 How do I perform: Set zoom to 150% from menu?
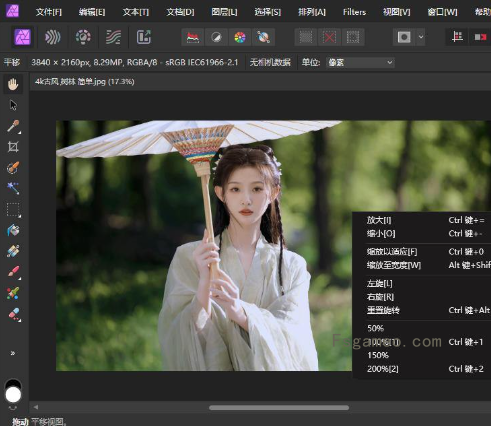coord(422,355)
